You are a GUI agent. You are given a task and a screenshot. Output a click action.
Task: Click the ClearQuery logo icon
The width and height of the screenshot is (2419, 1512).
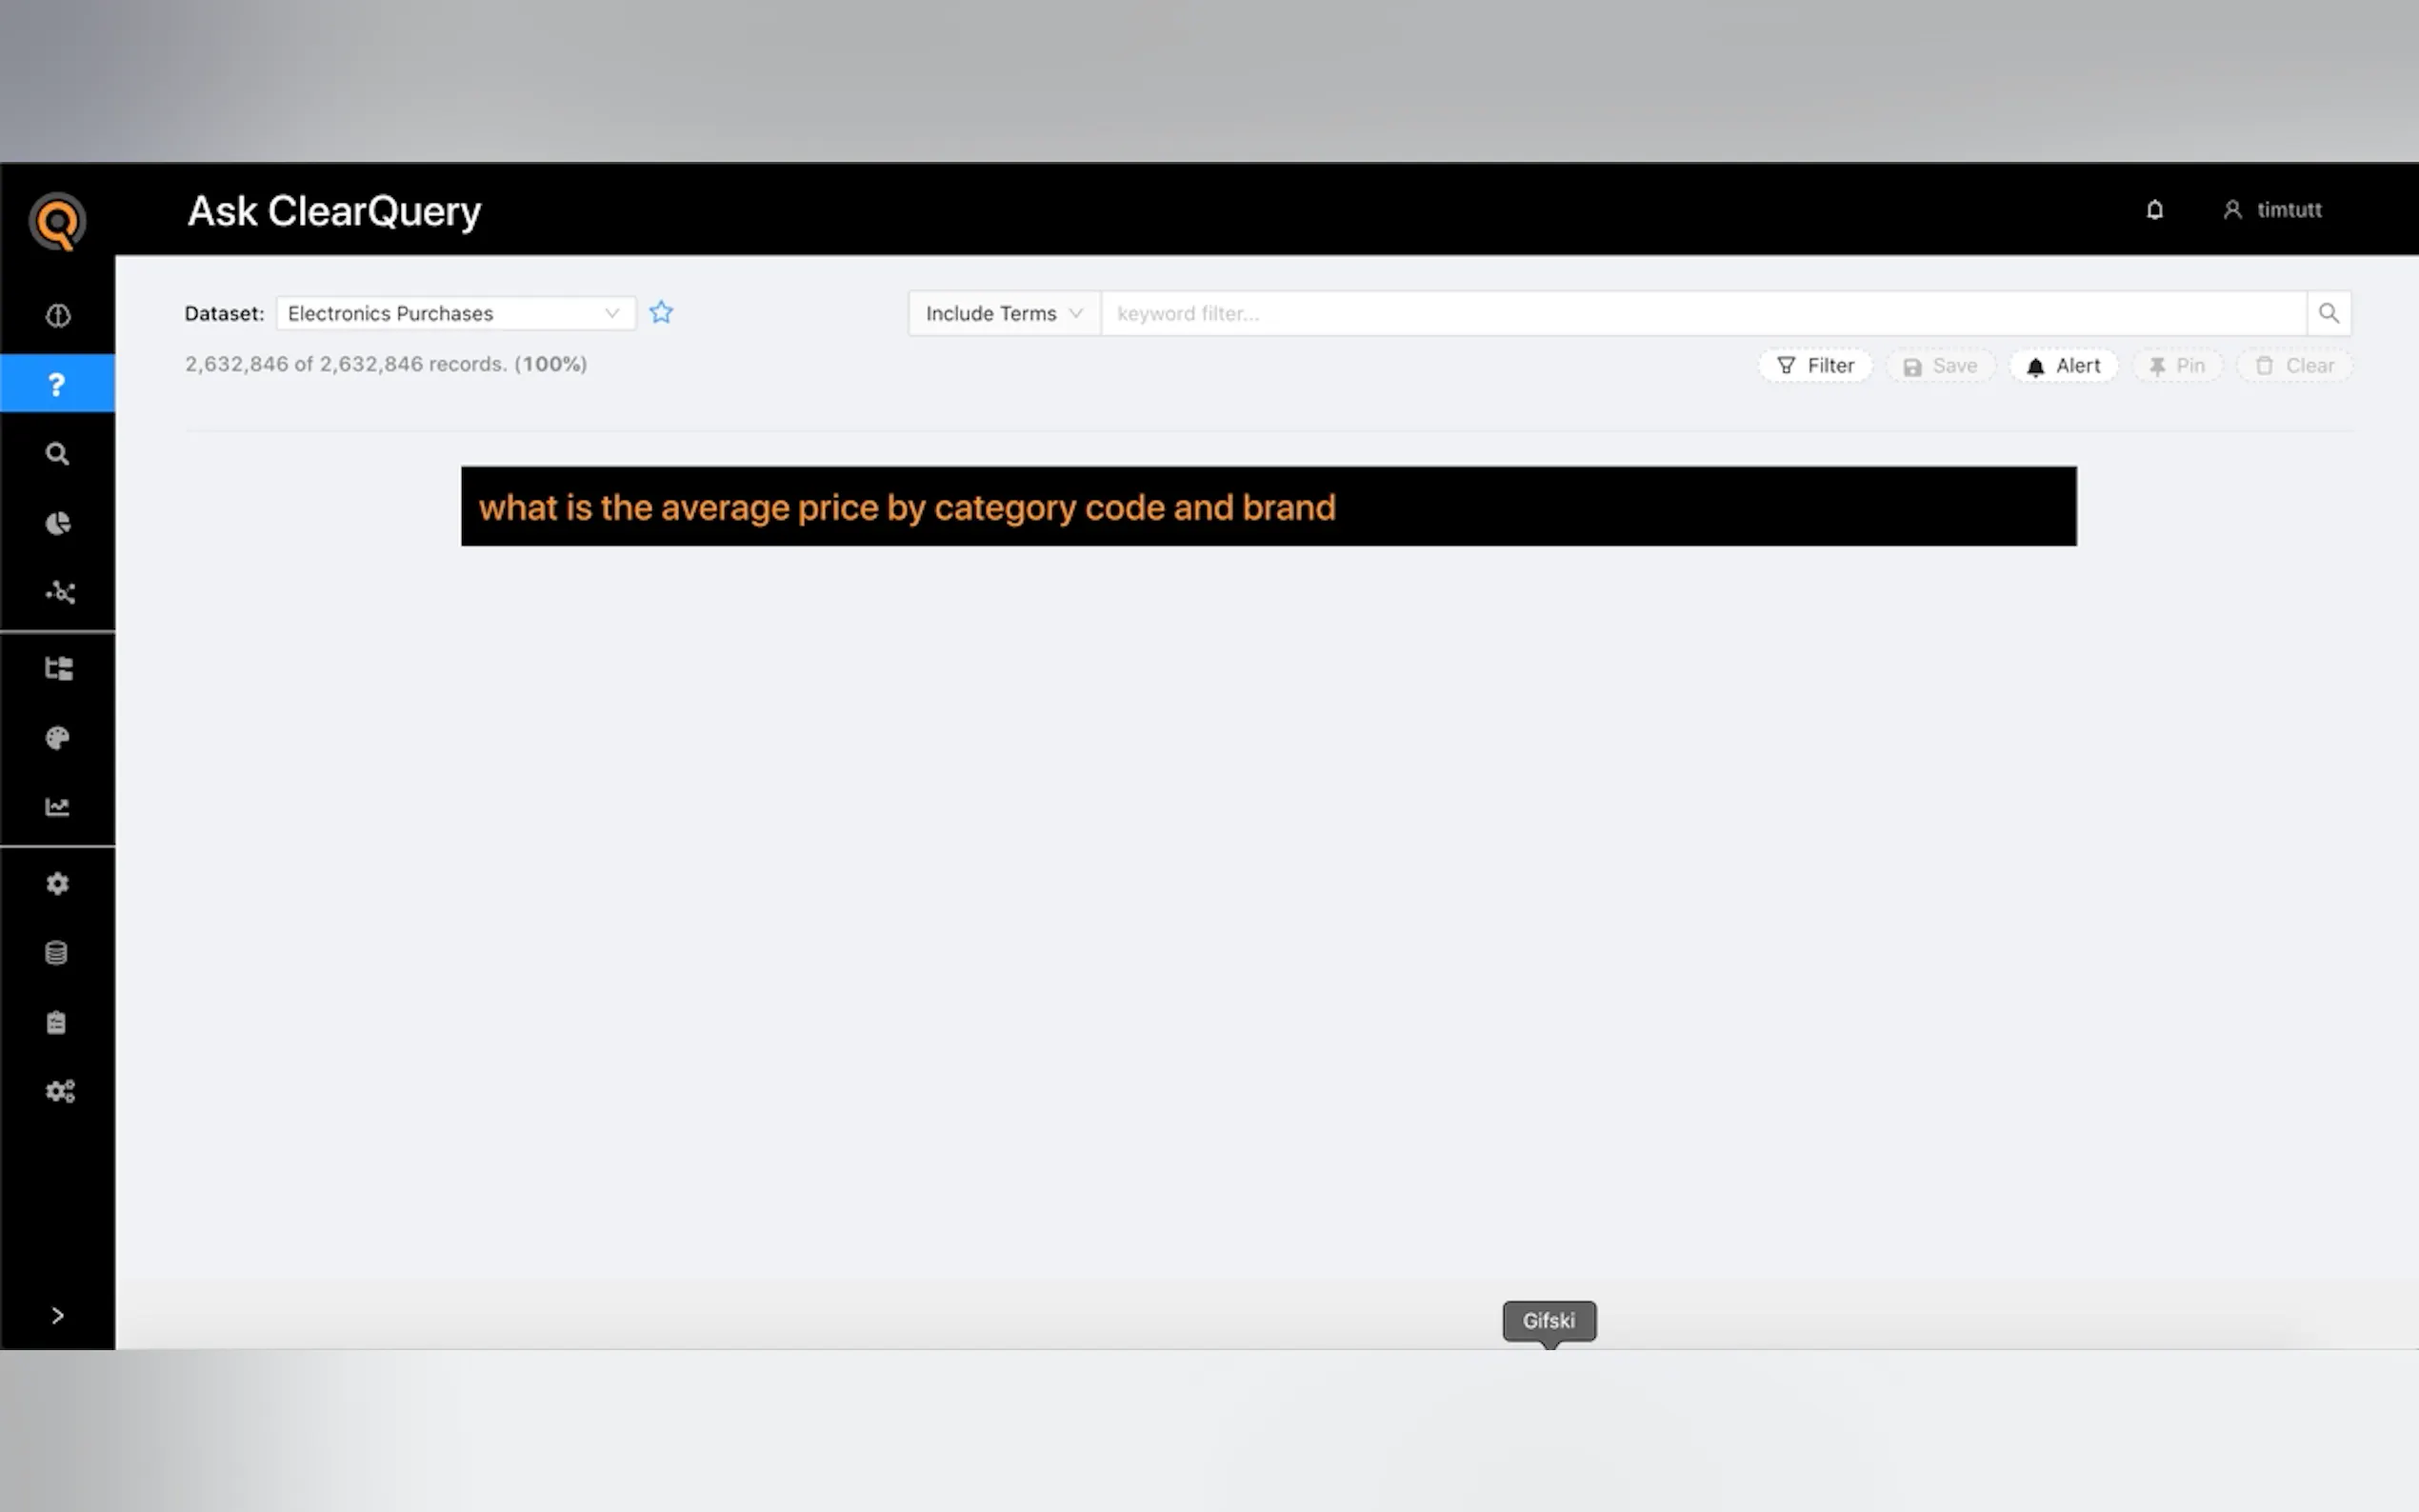coord(57,222)
